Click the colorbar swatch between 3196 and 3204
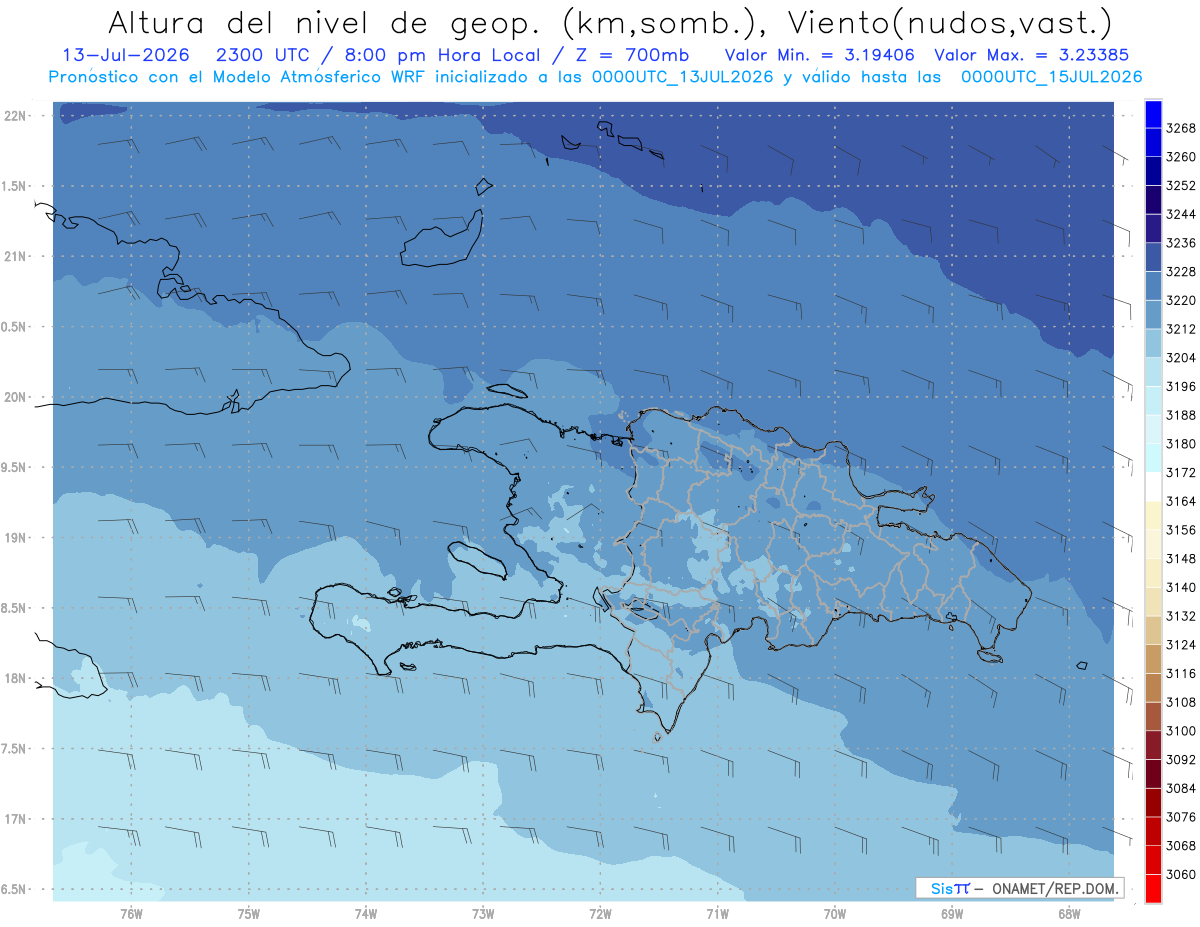 pyautogui.click(x=1153, y=372)
